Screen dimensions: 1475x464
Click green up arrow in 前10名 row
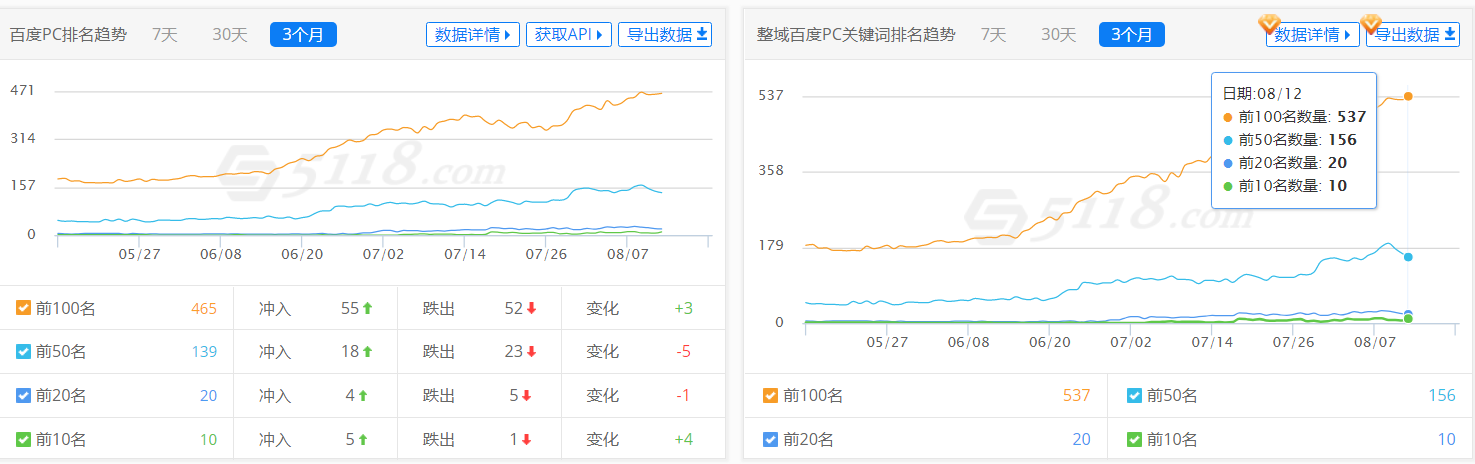[363, 439]
